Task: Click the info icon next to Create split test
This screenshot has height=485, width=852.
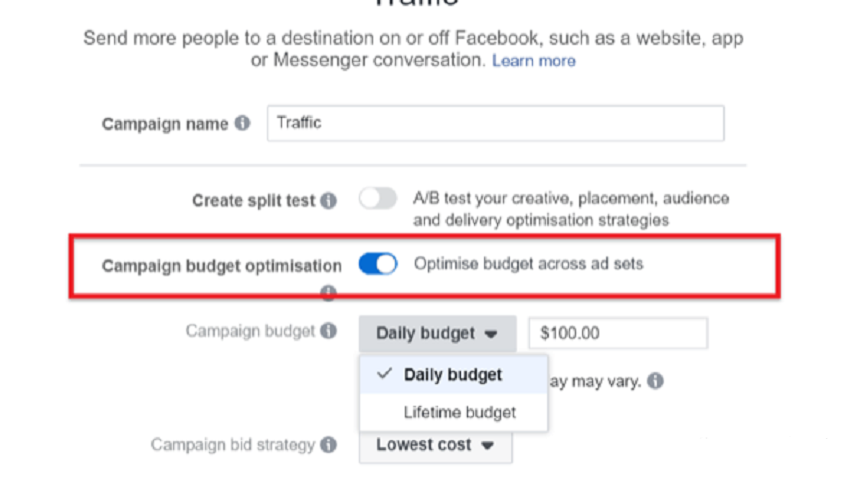Action: point(329,201)
